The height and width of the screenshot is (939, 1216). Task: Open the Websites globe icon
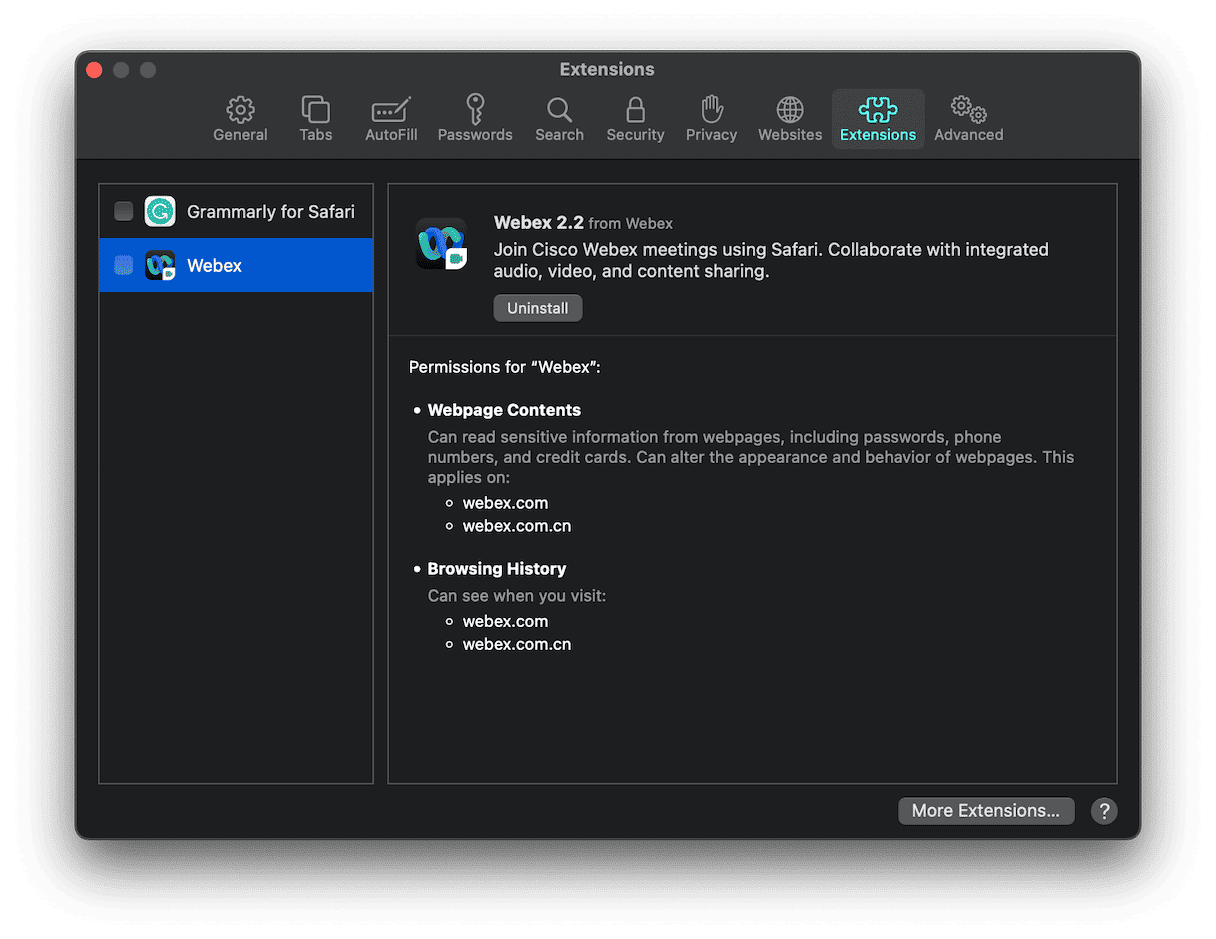click(790, 109)
